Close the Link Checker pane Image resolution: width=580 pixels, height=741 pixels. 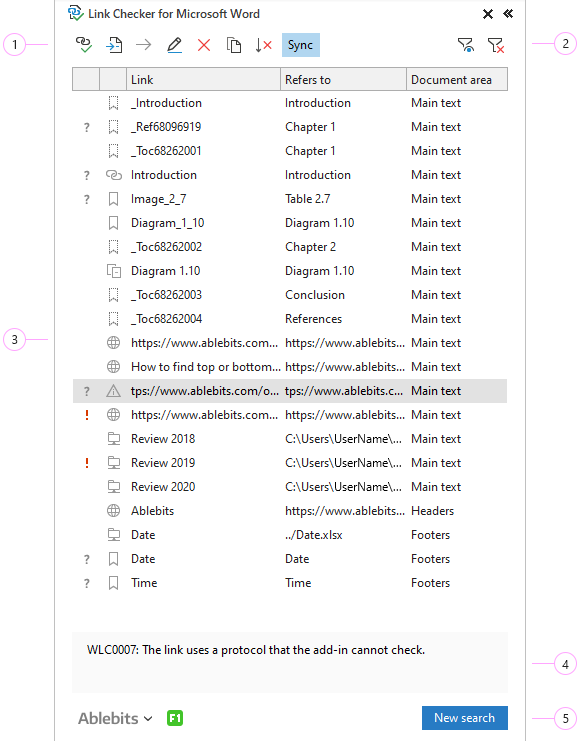click(x=488, y=14)
